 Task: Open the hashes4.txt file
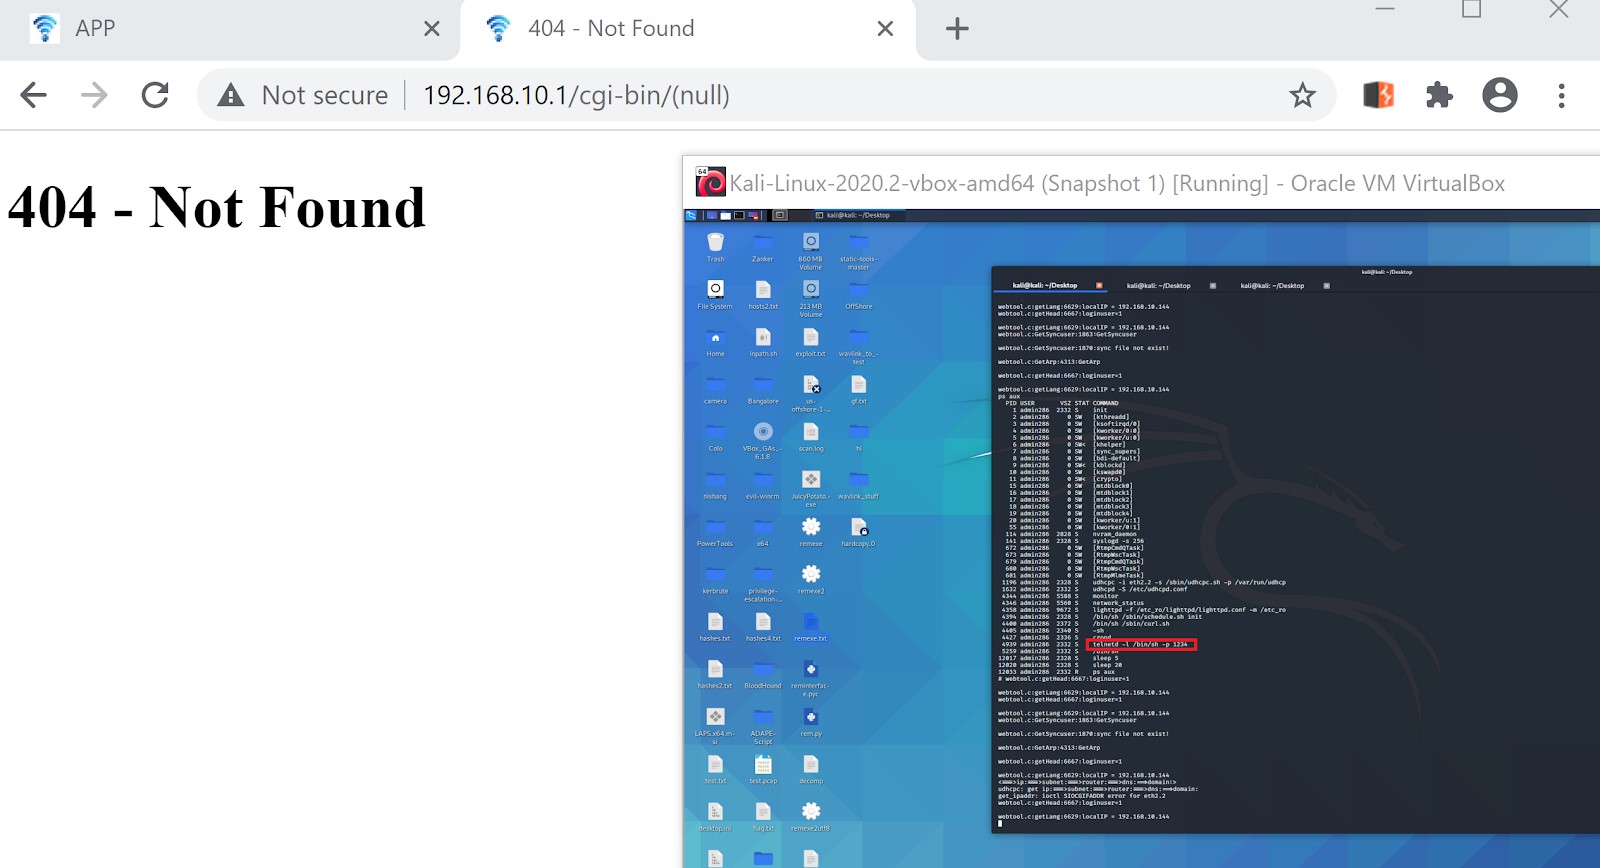[763, 626]
